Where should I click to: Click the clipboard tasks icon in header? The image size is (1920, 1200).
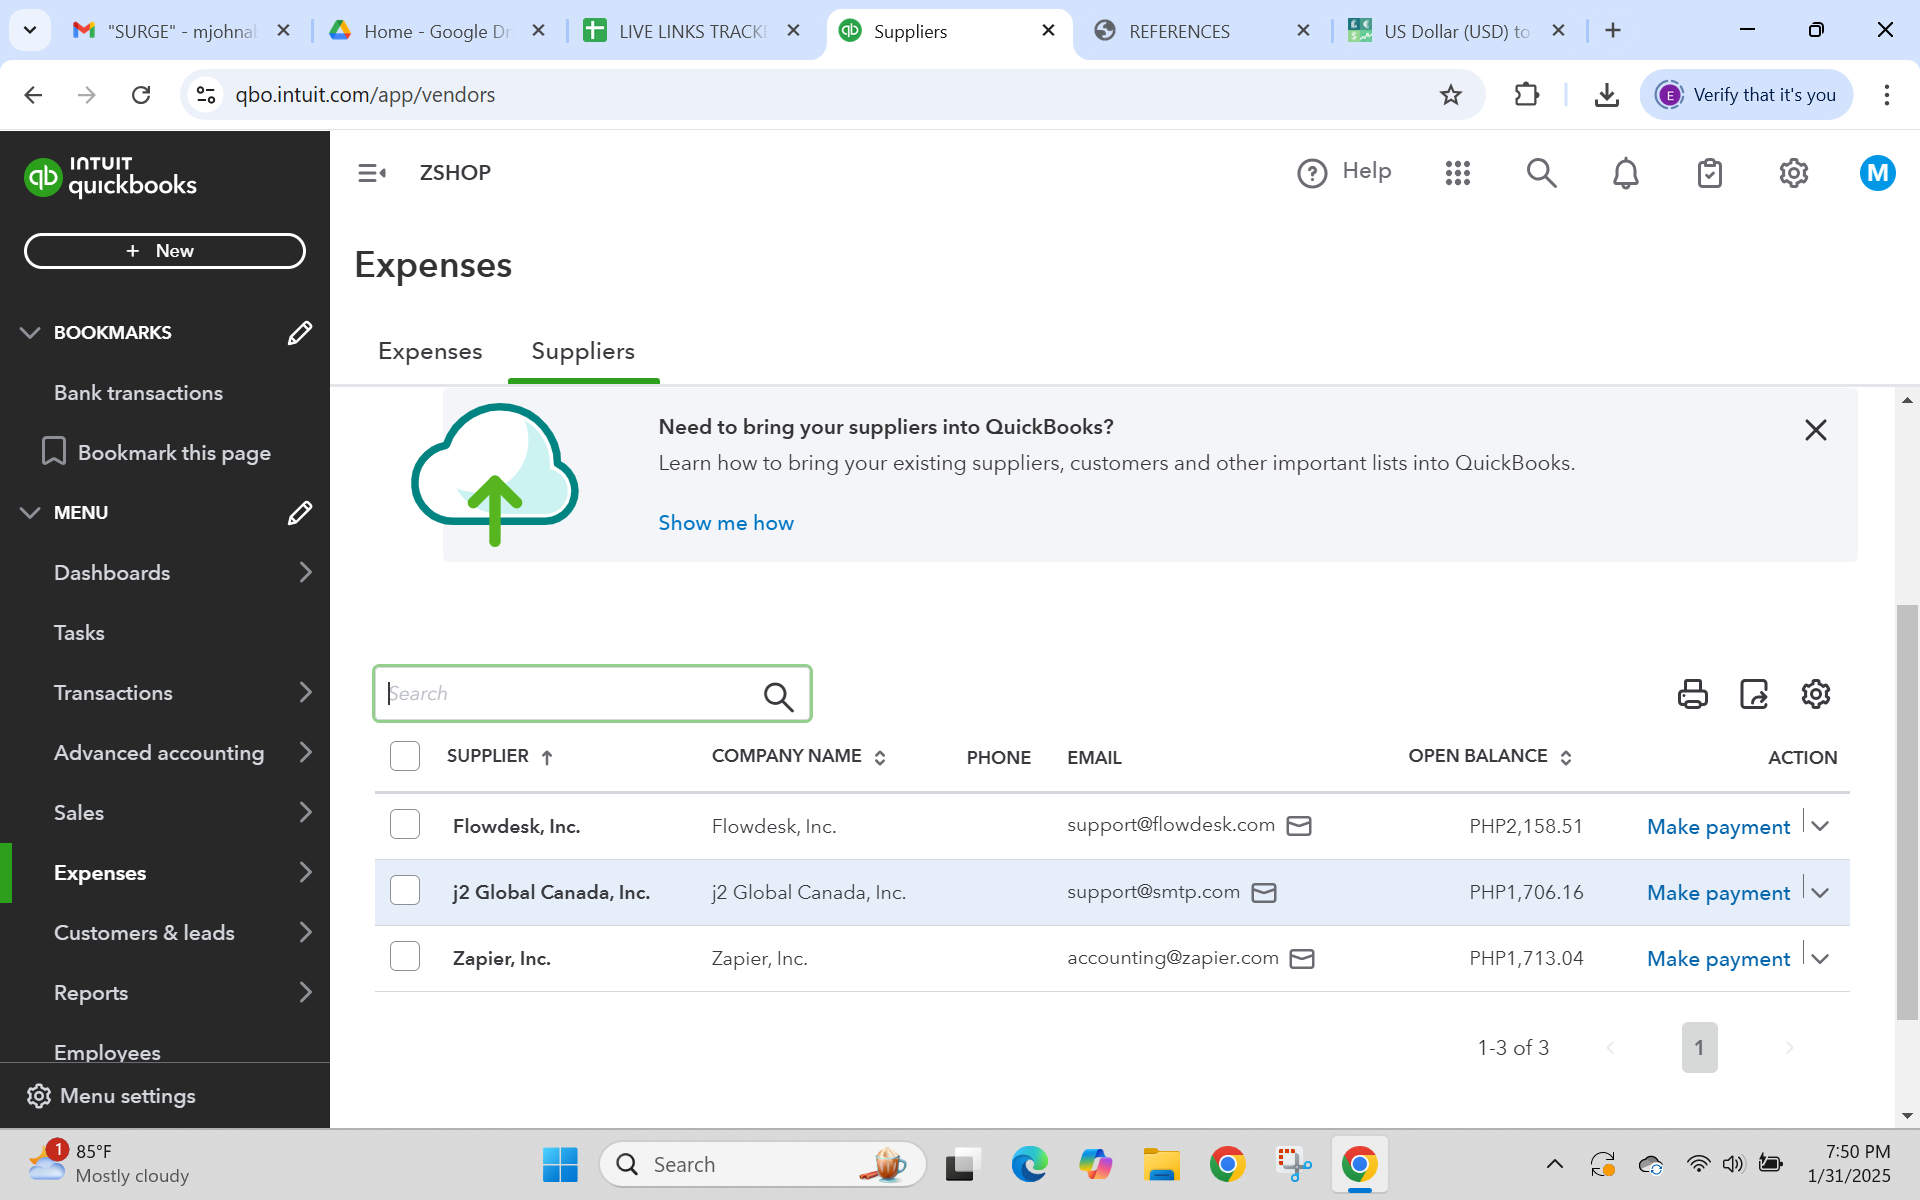click(1709, 173)
